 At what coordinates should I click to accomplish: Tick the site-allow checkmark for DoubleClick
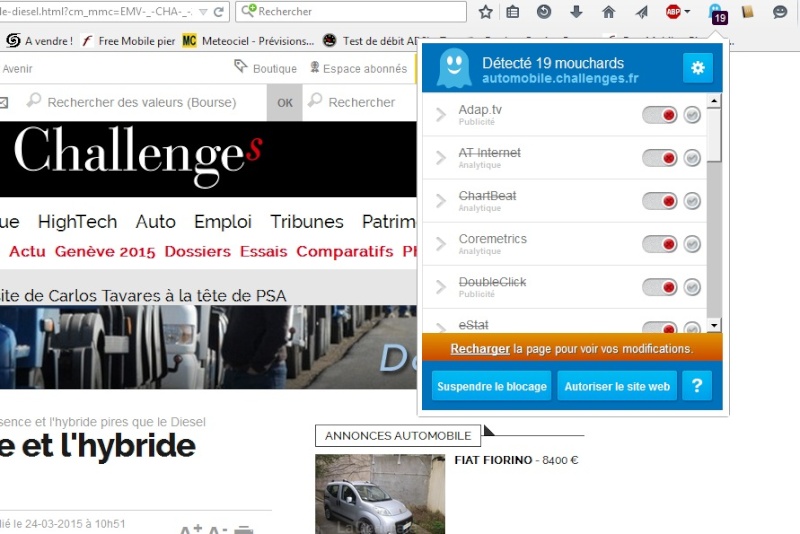pyautogui.click(x=692, y=287)
